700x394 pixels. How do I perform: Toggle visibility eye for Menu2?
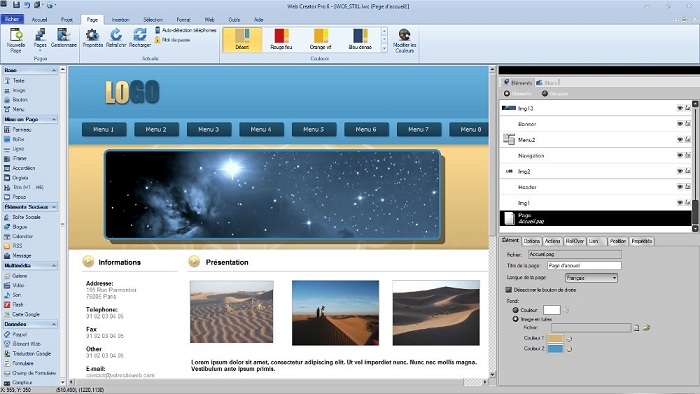point(680,140)
